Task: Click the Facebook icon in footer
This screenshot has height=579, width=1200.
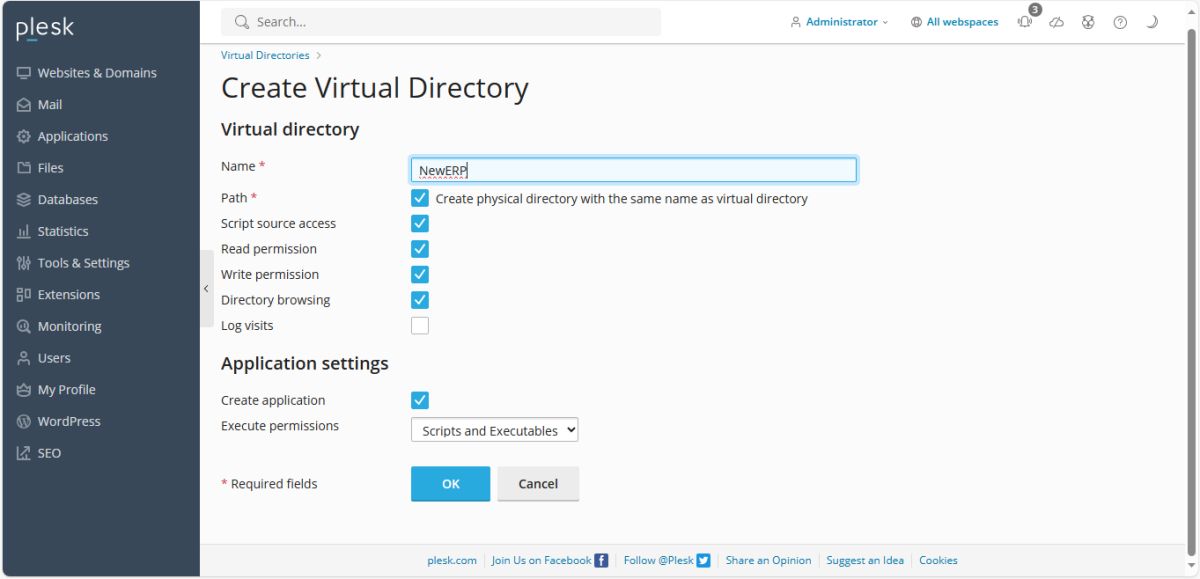Action: pyautogui.click(x=601, y=560)
